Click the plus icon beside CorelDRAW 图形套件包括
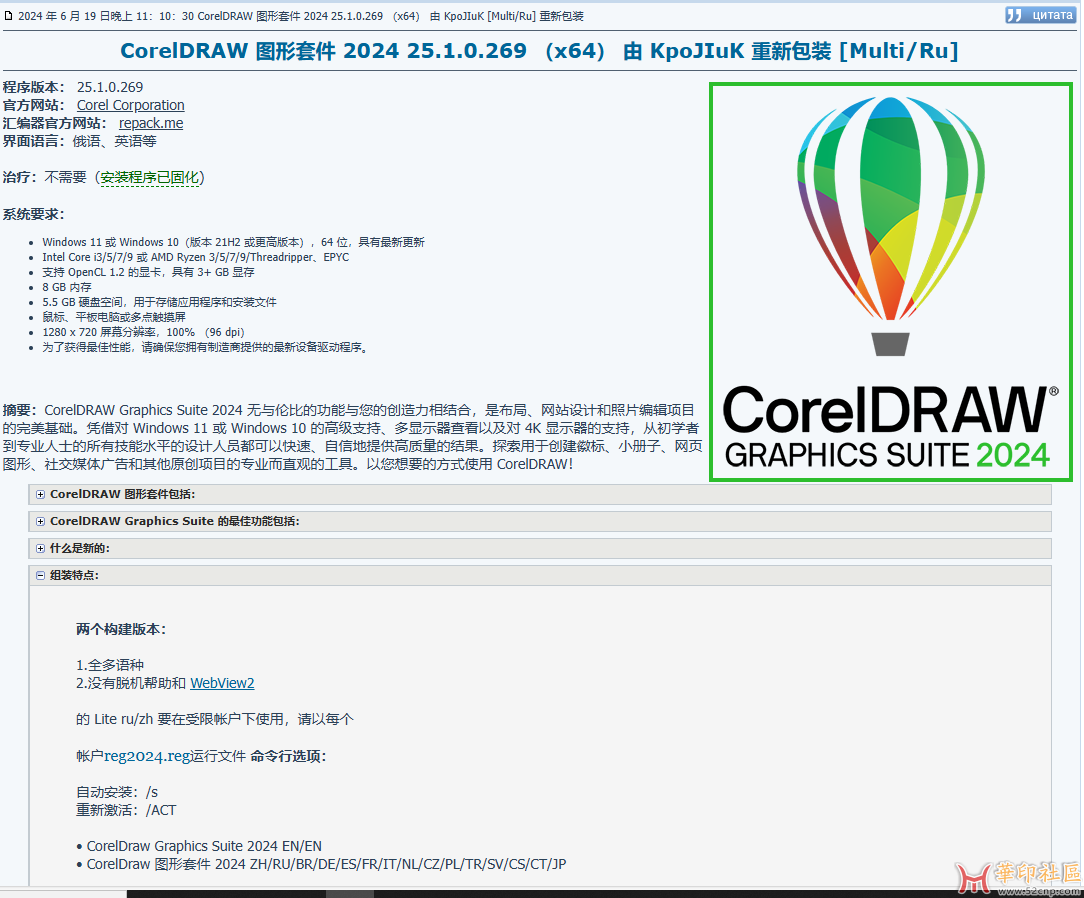1084x898 pixels. (x=40, y=494)
